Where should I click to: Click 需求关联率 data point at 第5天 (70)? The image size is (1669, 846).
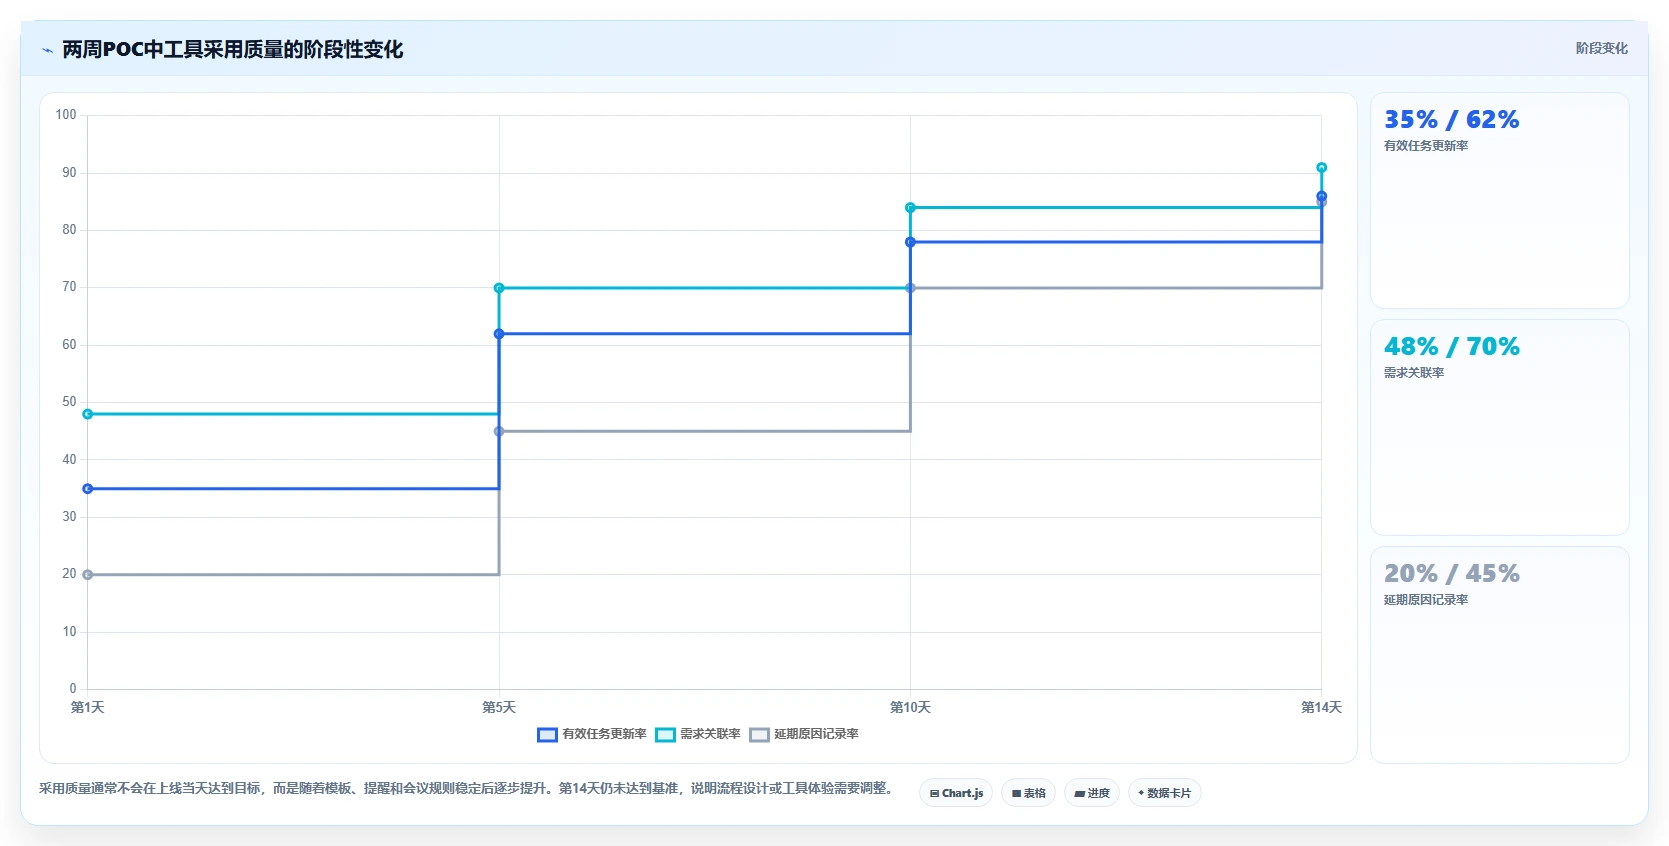499,288
